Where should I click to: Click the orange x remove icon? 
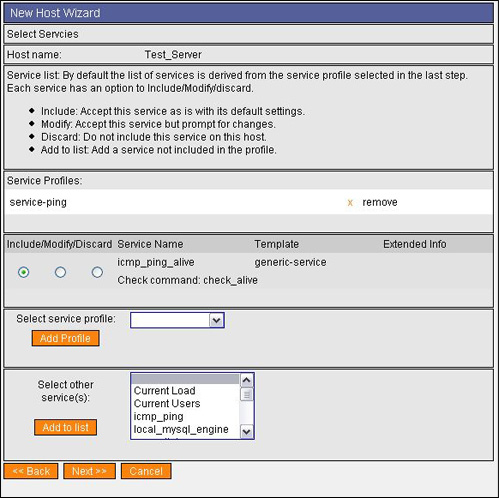click(x=350, y=203)
